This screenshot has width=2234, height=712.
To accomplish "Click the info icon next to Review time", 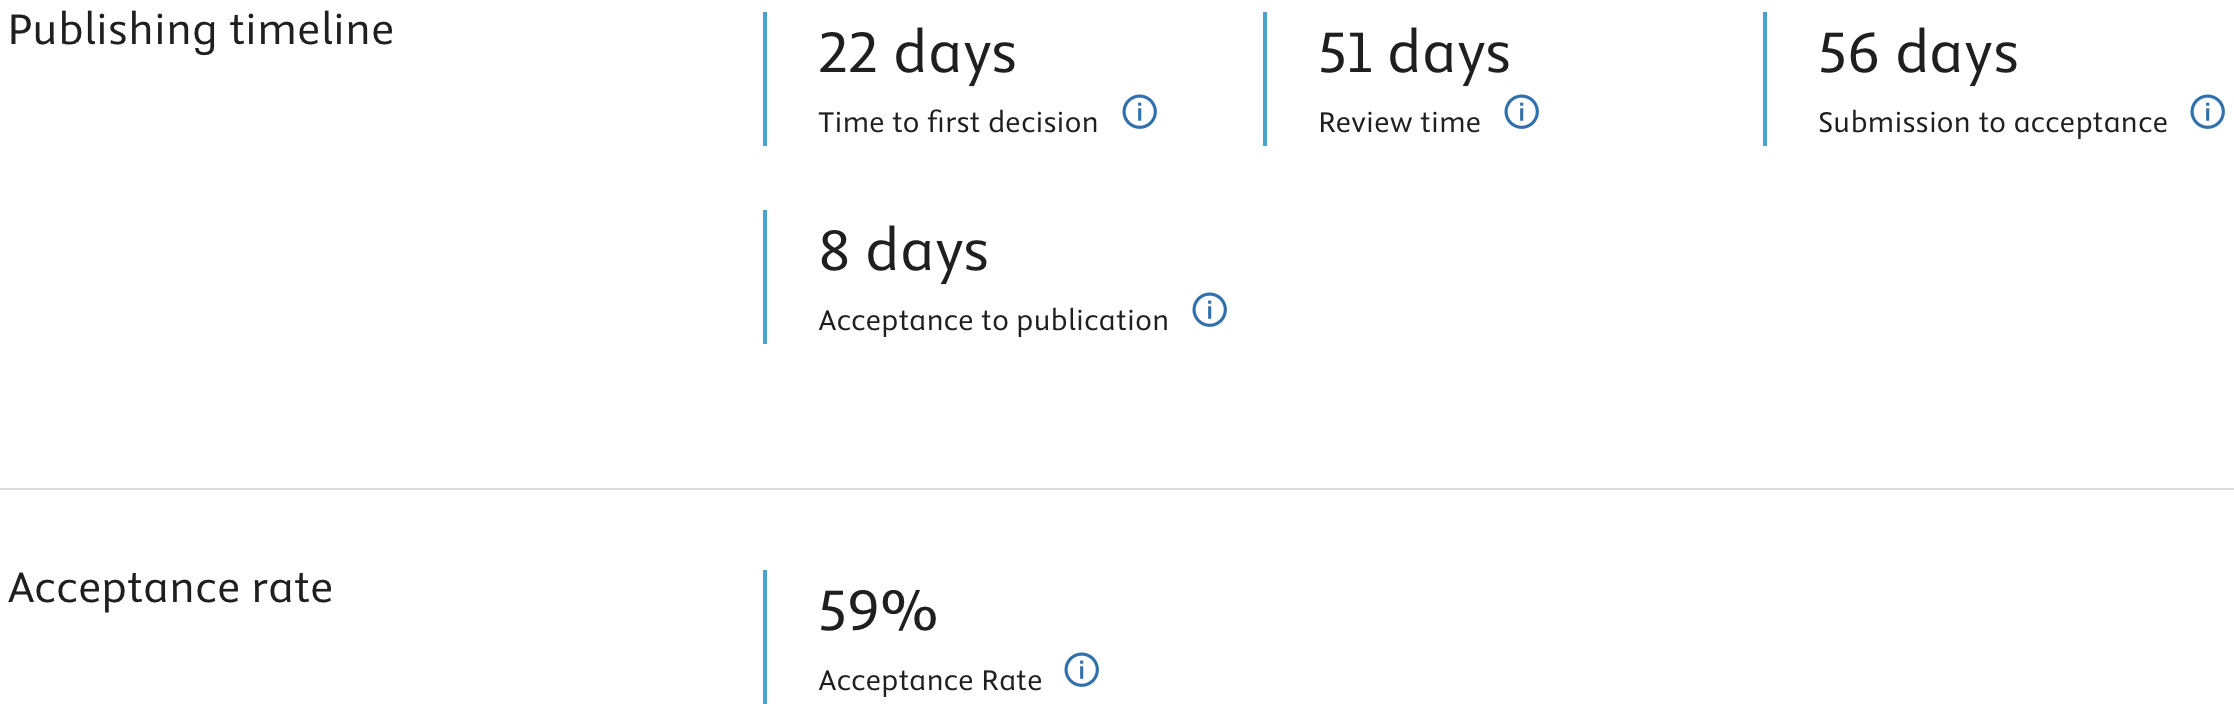I will [x=1521, y=112].
